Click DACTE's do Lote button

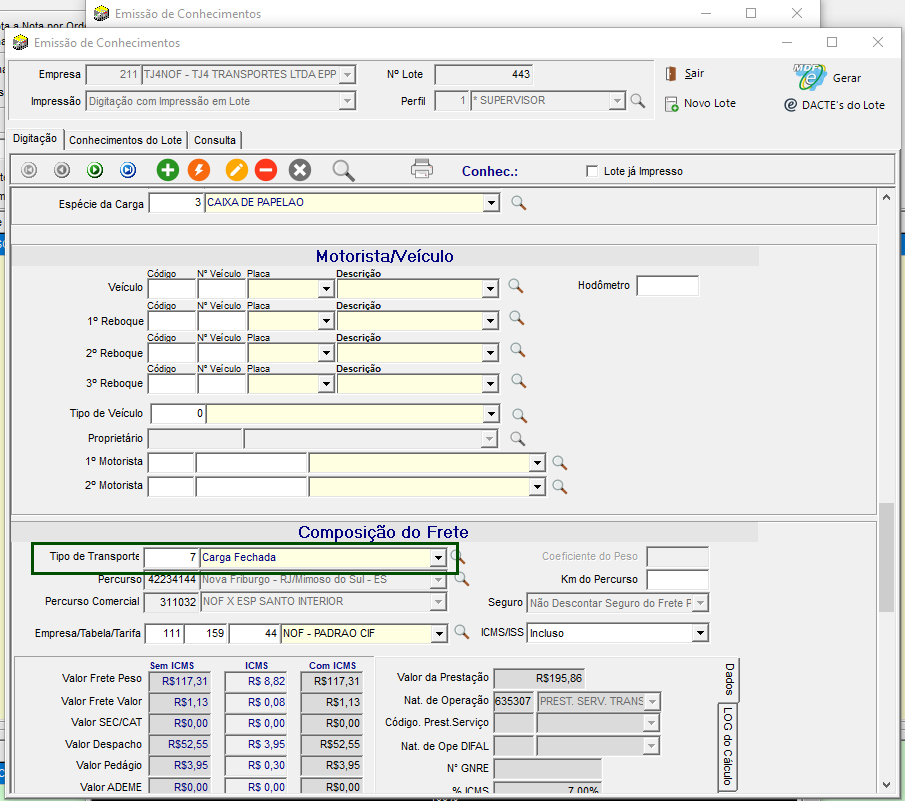click(x=835, y=105)
